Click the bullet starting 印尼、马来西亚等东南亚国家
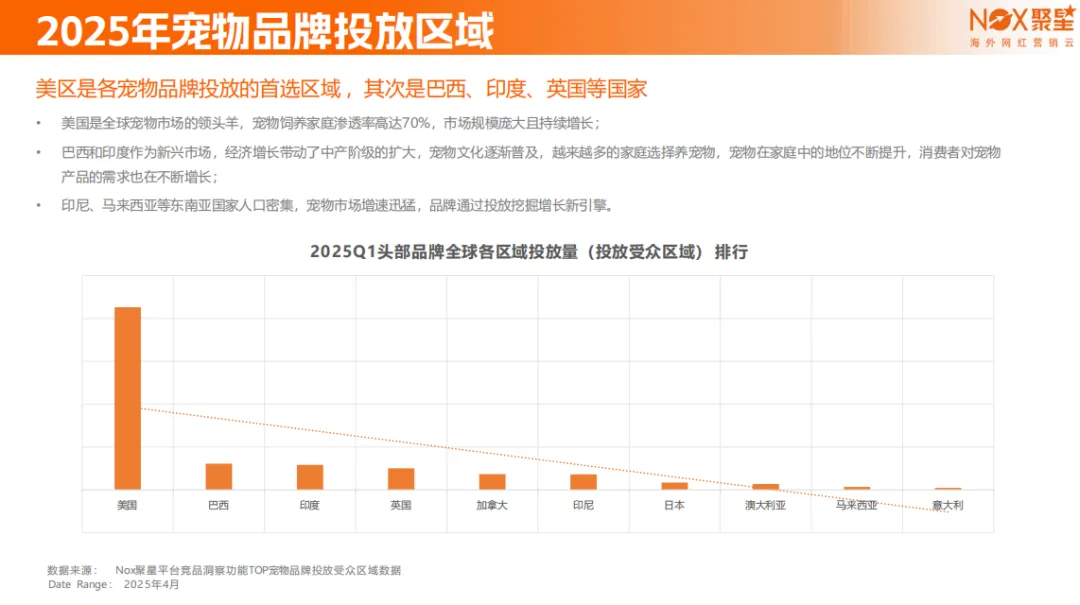 click(337, 205)
